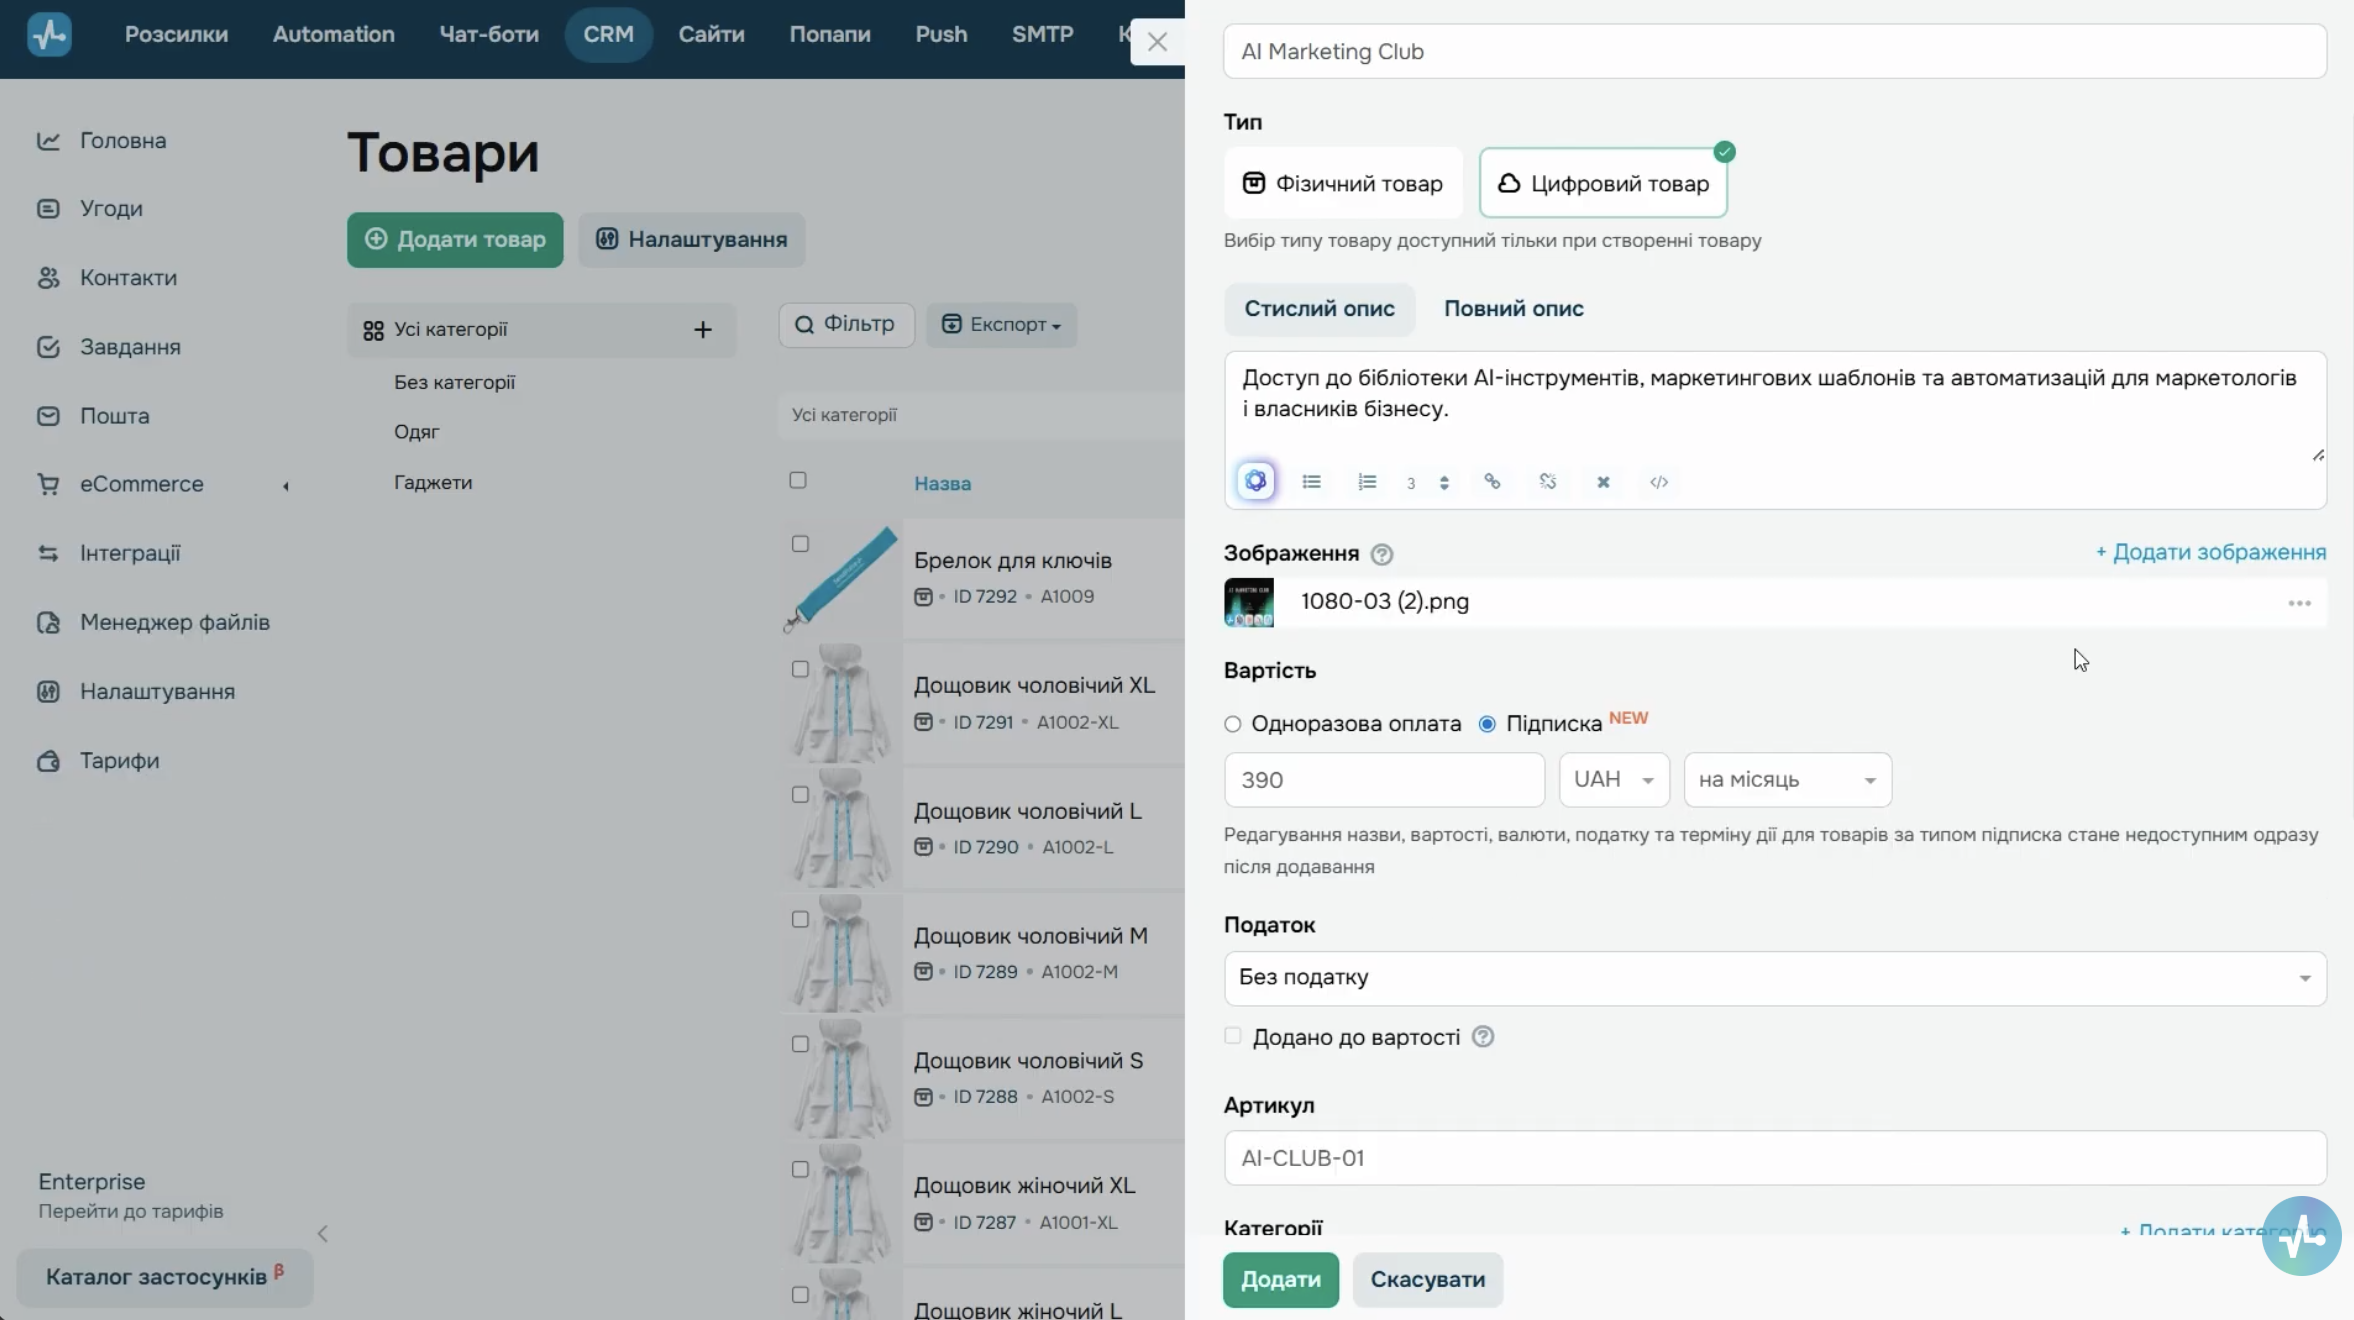Open the help tooltip next to Зображення
2354x1320 pixels.
click(x=1382, y=554)
